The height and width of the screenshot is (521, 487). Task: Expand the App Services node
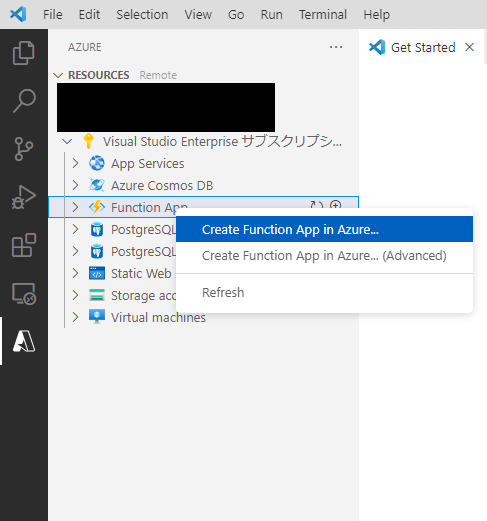[x=76, y=163]
